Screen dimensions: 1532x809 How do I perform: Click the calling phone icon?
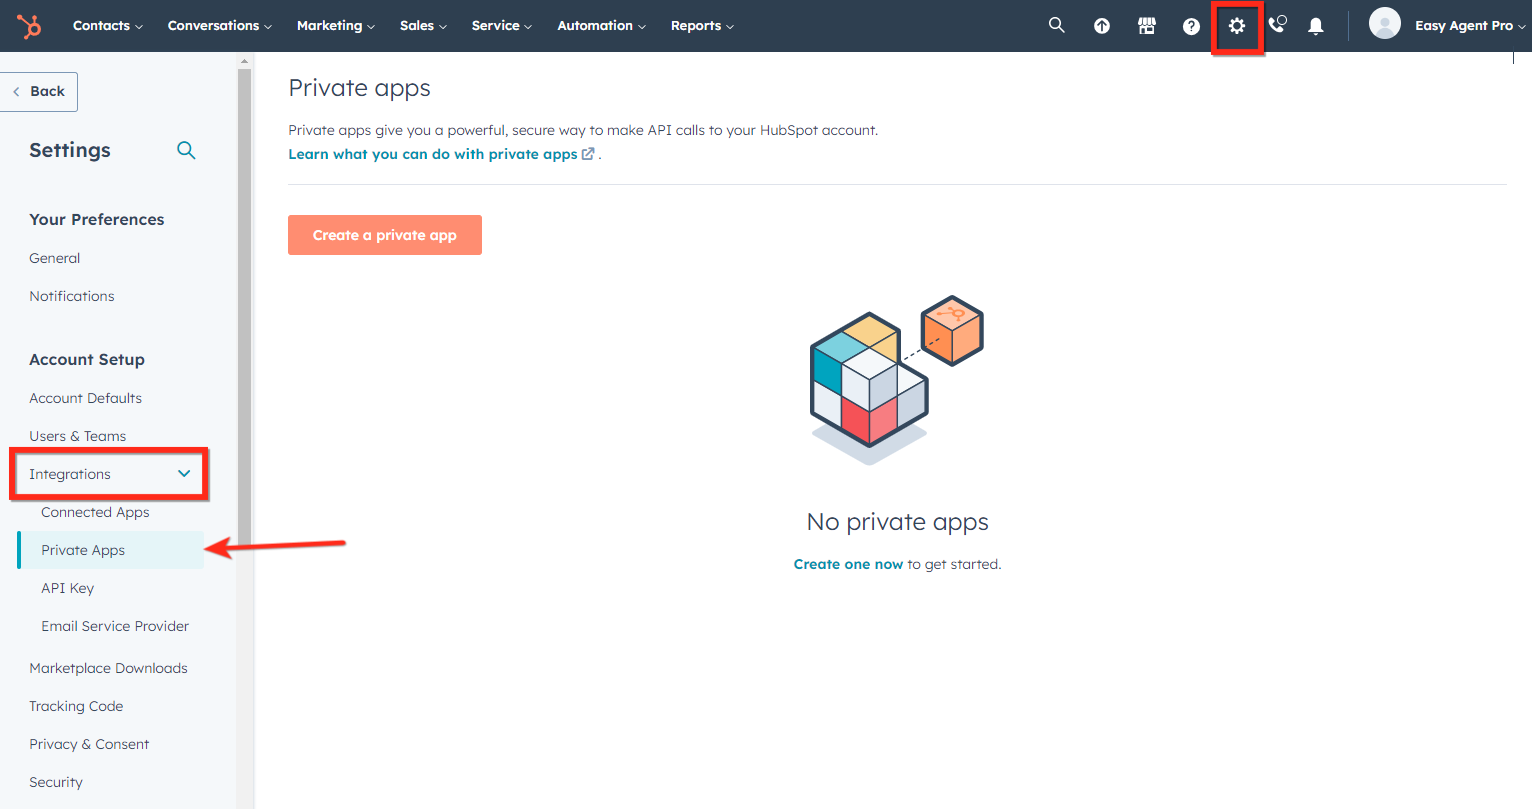[x=1277, y=26]
